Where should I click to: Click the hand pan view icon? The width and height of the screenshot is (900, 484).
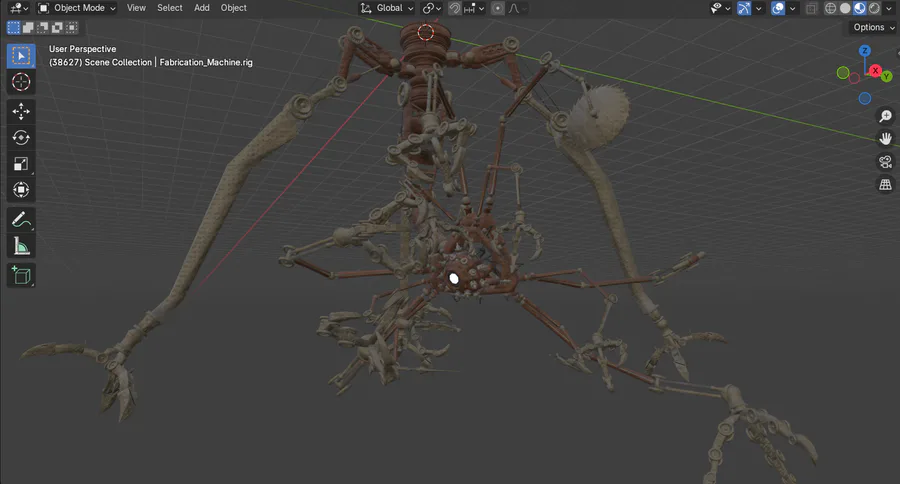886,139
